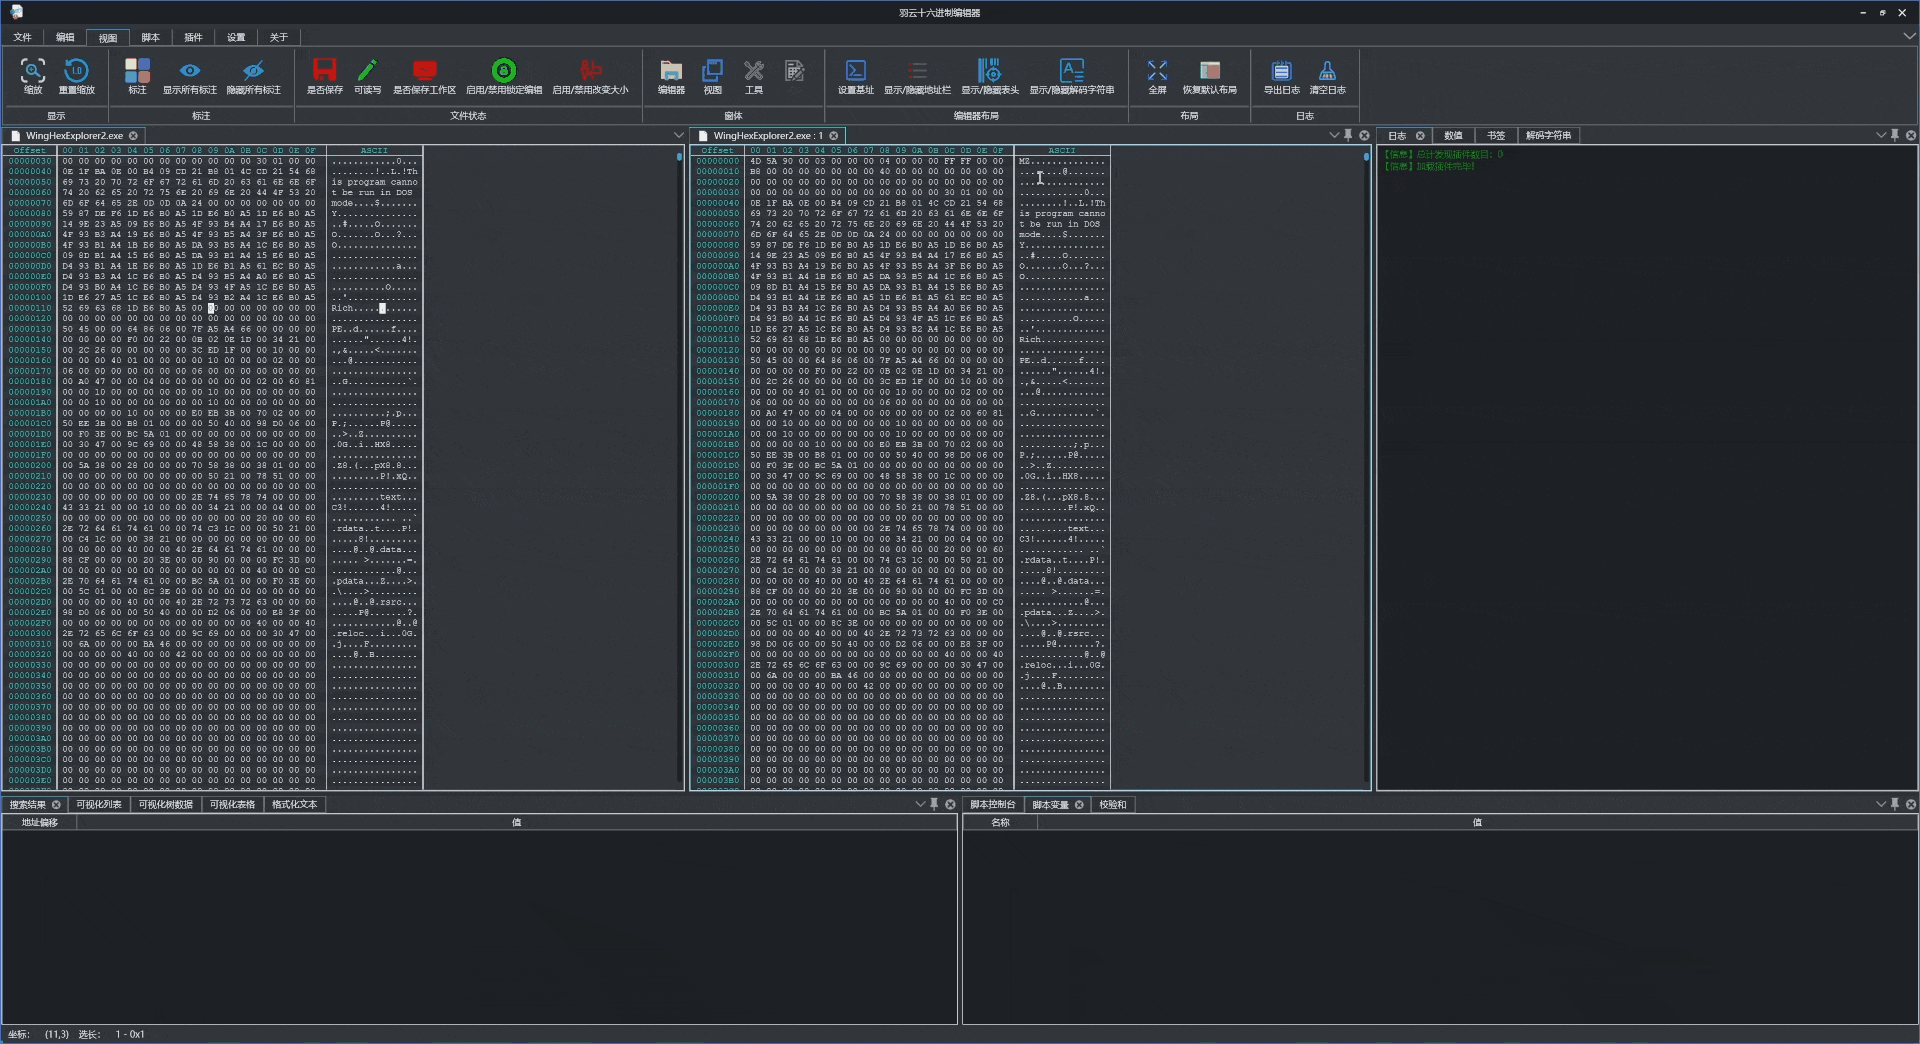
Task: Open the 编辑器 folder icon
Action: point(671,71)
